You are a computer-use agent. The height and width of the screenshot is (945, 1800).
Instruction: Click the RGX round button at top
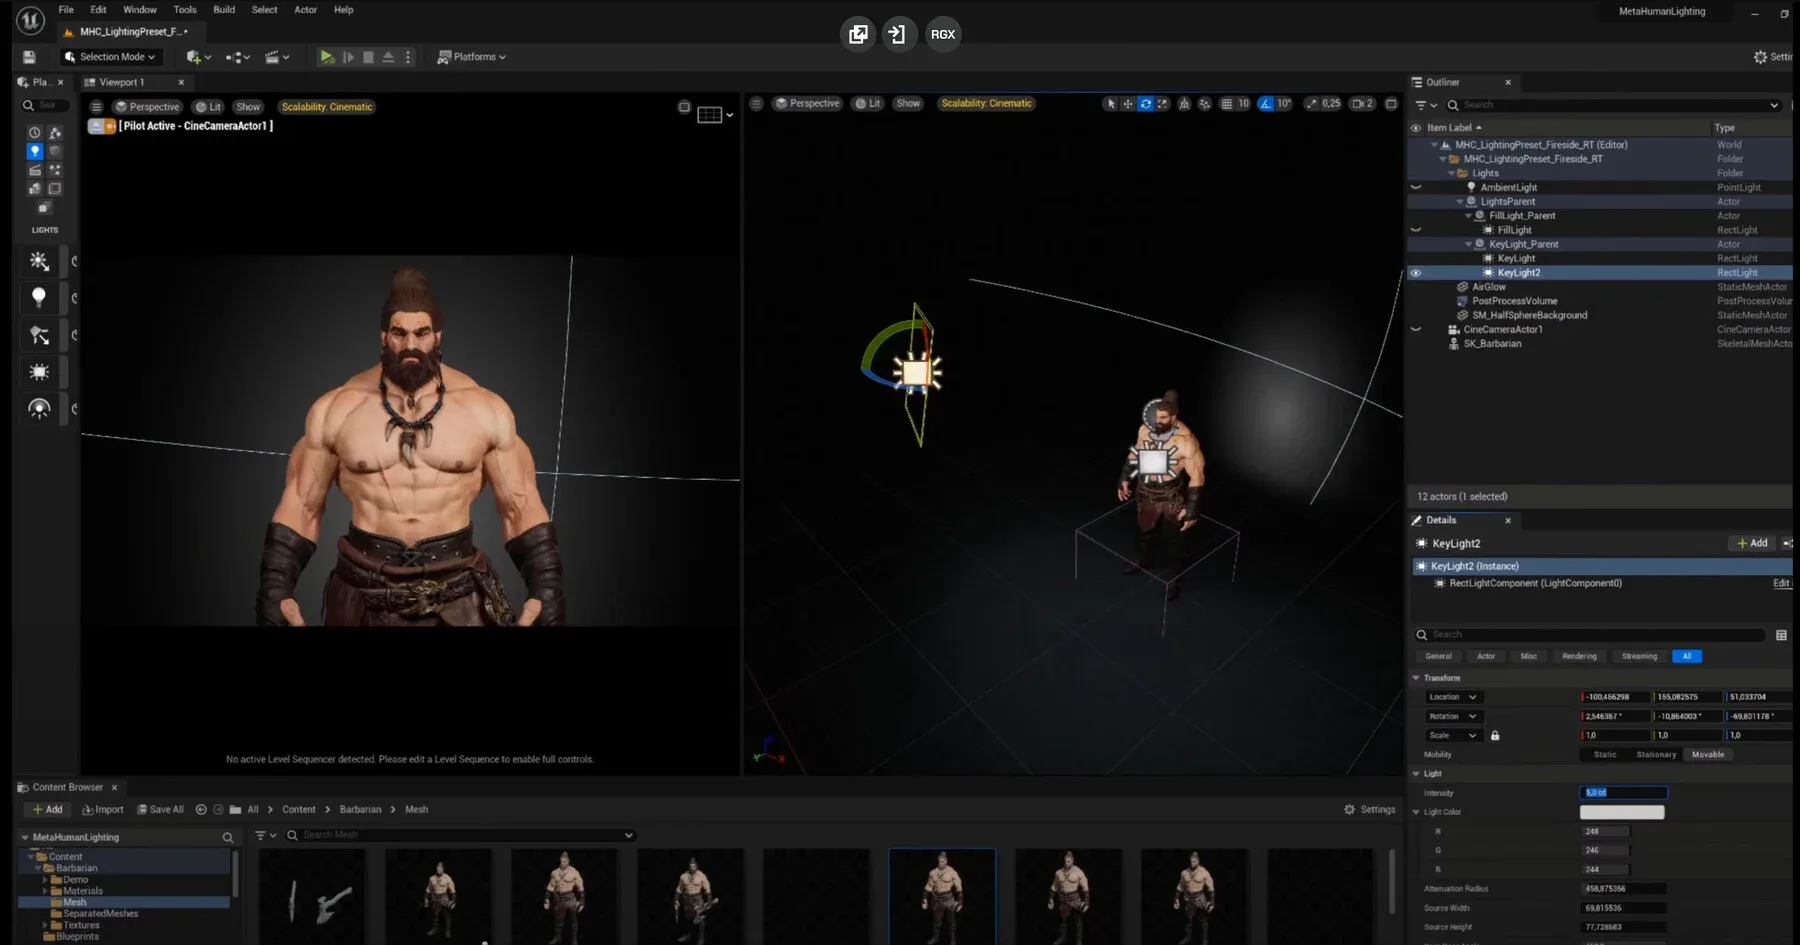[943, 34]
